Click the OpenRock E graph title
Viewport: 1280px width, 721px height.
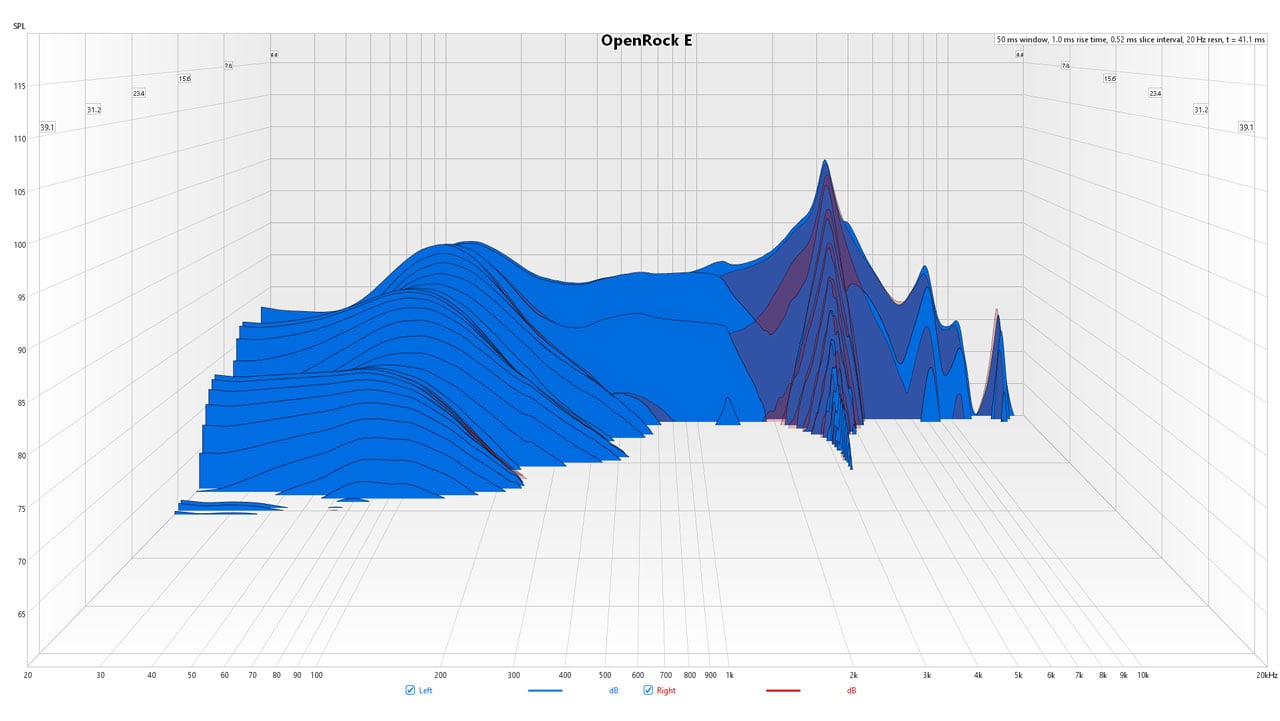pos(646,41)
